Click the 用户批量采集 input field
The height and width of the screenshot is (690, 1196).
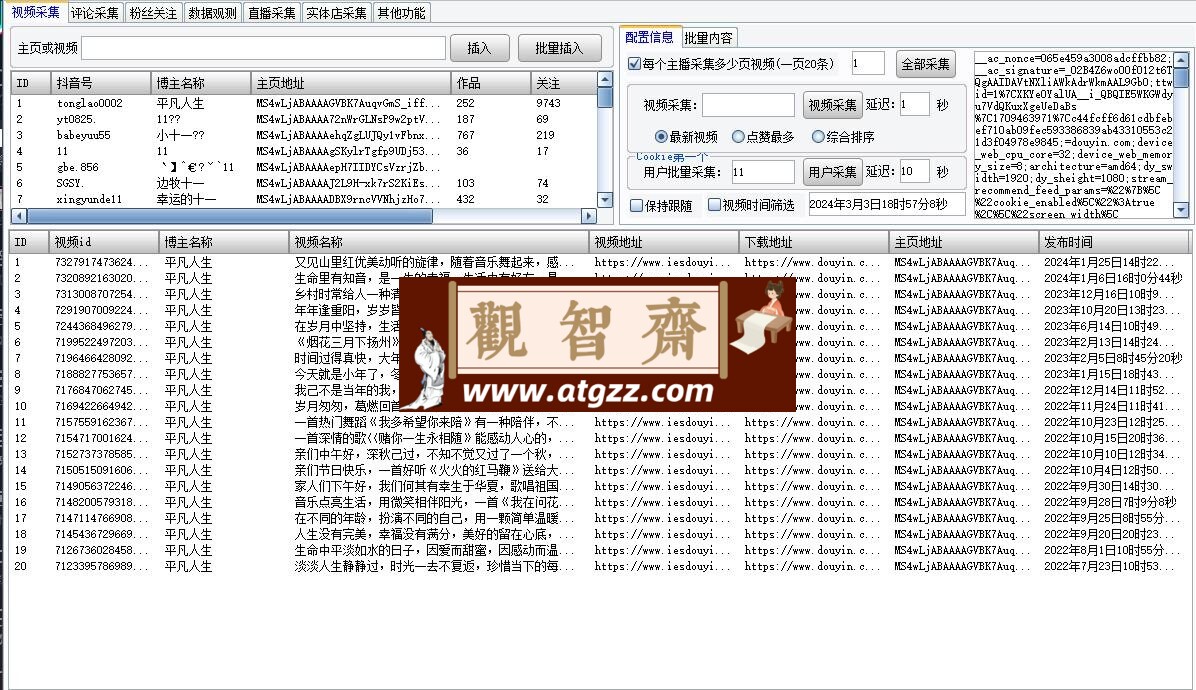pyautogui.click(x=763, y=172)
